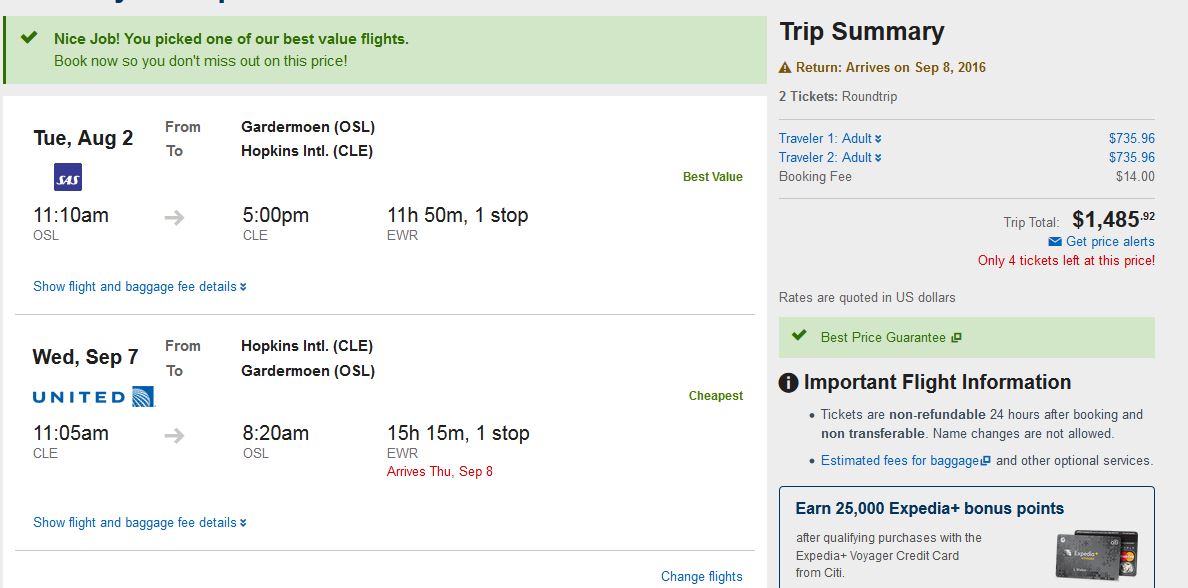Open Get price alerts link
Screen dimensions: 1188x588
[1110, 242]
